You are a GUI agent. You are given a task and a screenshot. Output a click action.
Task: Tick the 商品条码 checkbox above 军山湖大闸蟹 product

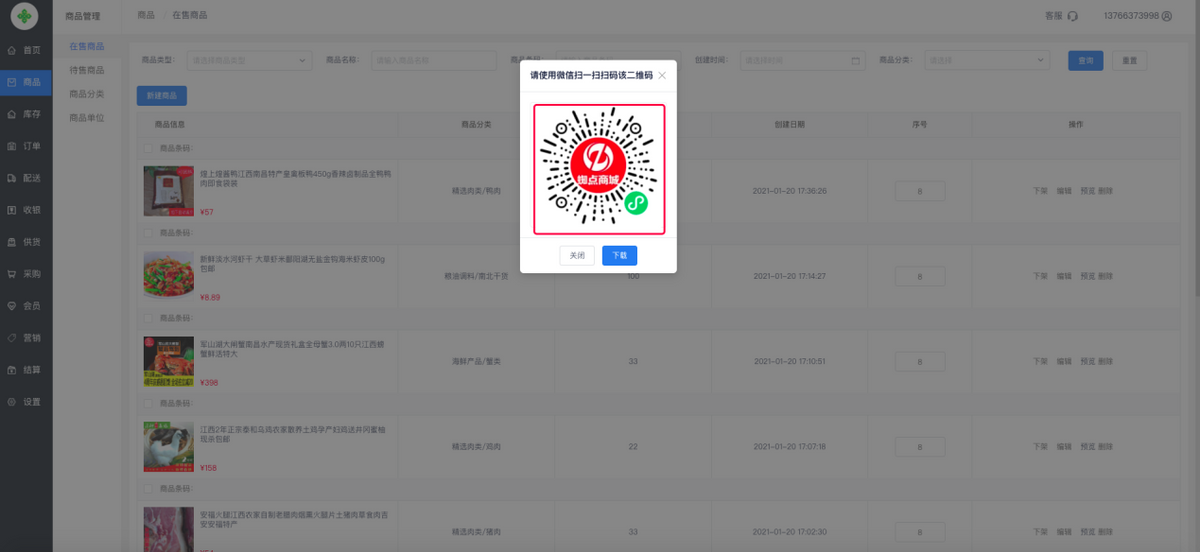148,318
